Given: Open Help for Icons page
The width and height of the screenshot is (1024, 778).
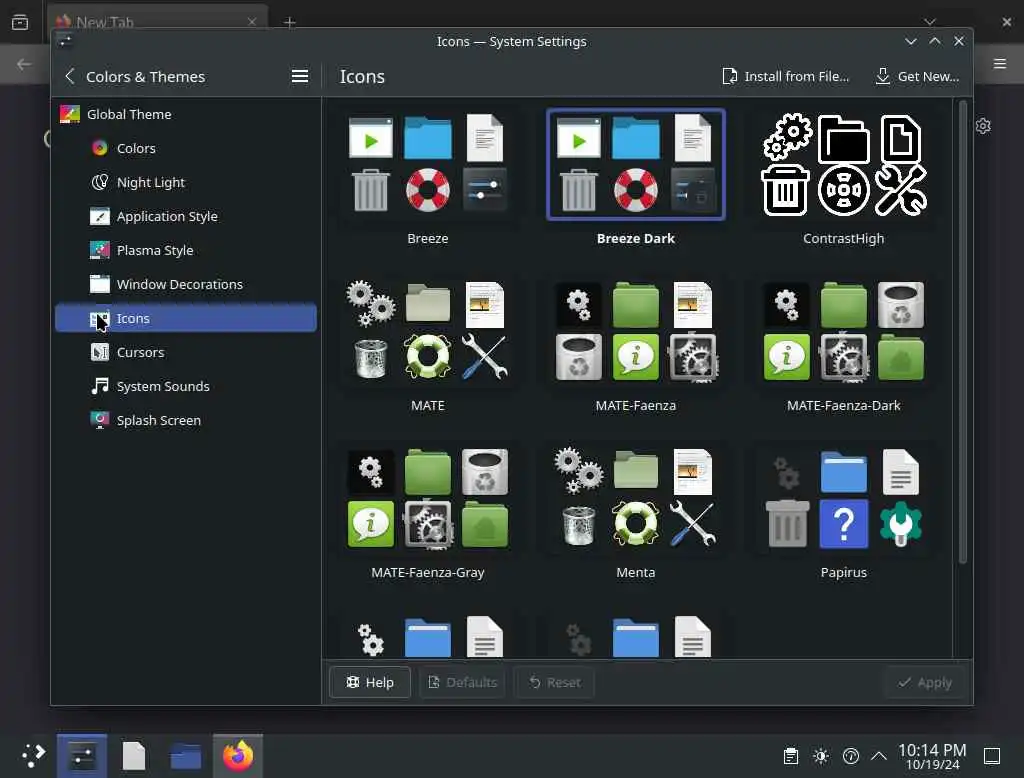Looking at the screenshot, I should (370, 683).
